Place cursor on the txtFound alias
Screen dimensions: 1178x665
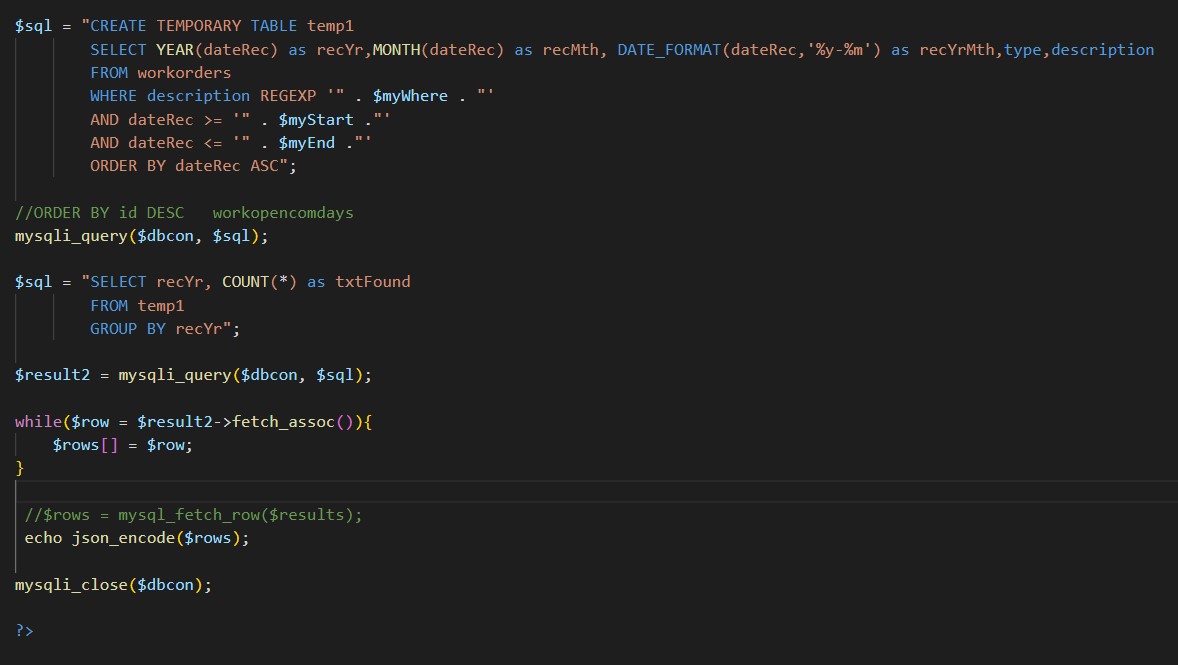372,282
